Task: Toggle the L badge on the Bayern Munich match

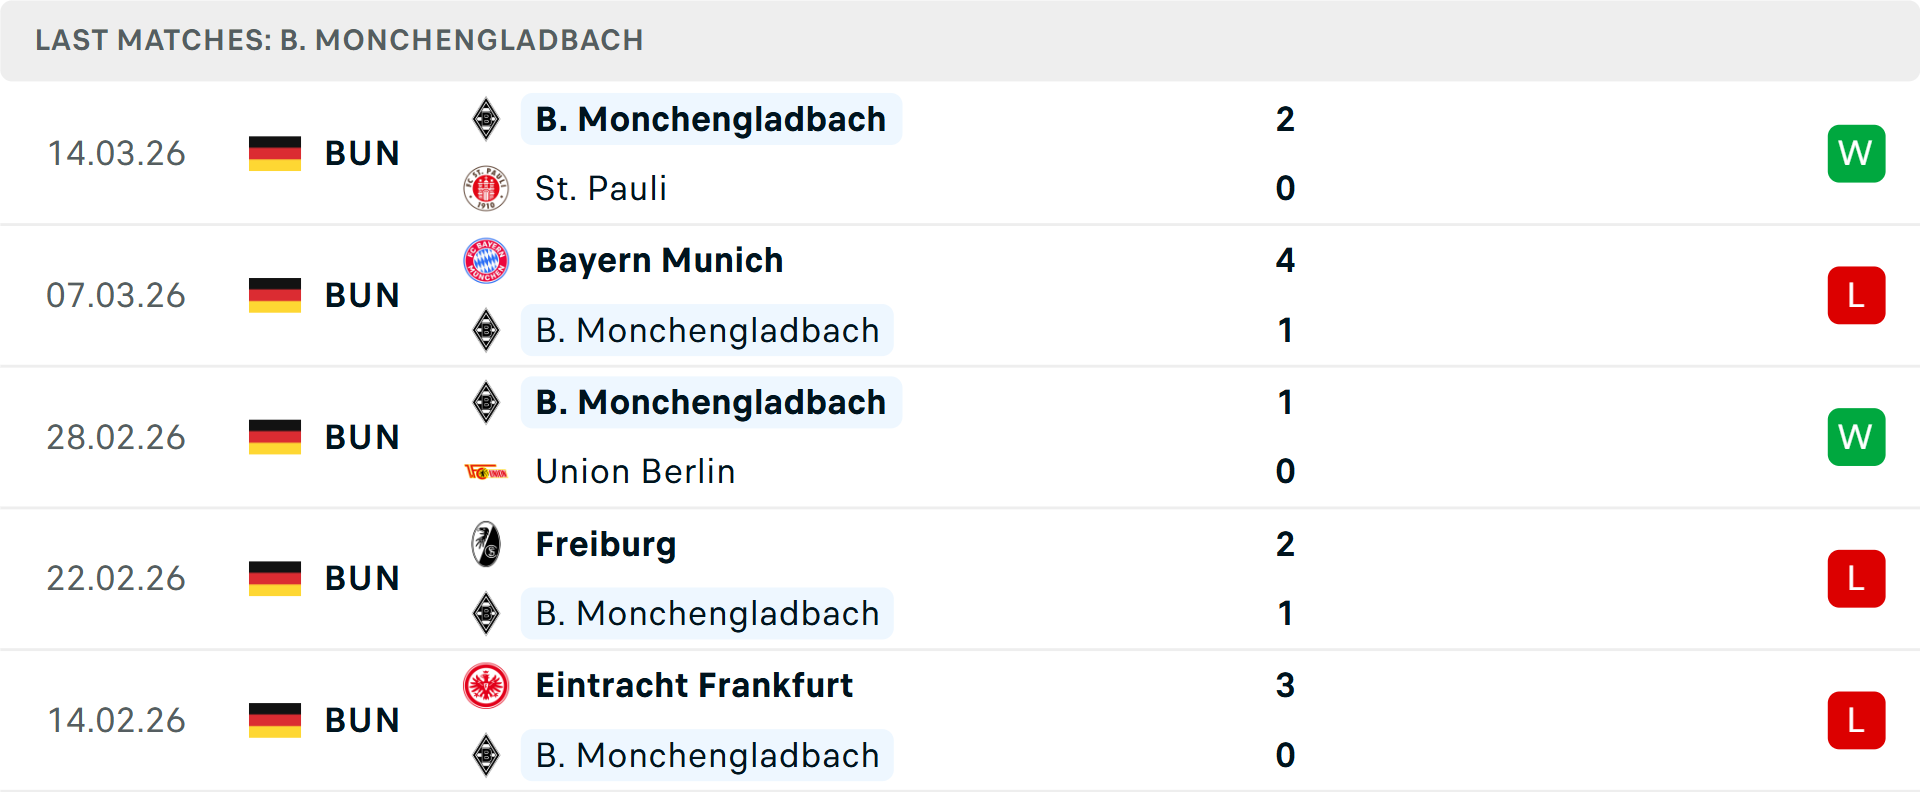Action: 1856,295
